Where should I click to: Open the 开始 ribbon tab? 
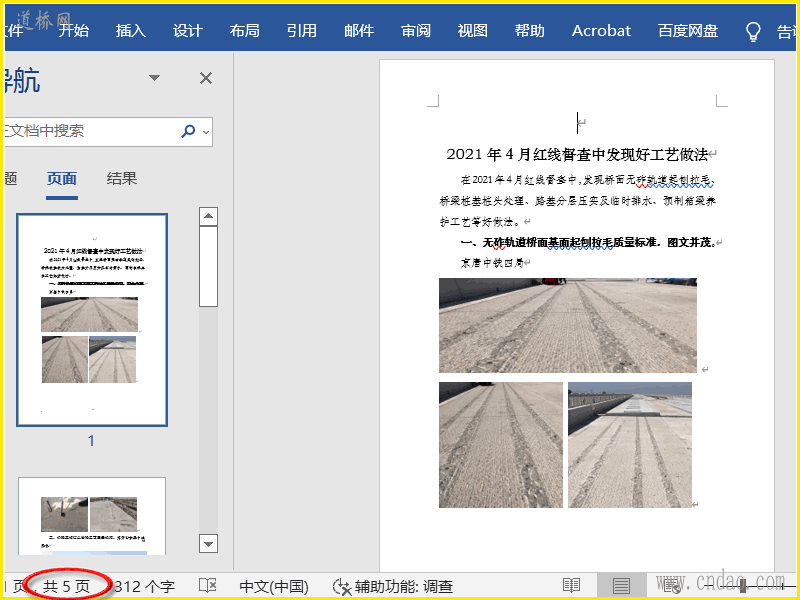click(73, 31)
